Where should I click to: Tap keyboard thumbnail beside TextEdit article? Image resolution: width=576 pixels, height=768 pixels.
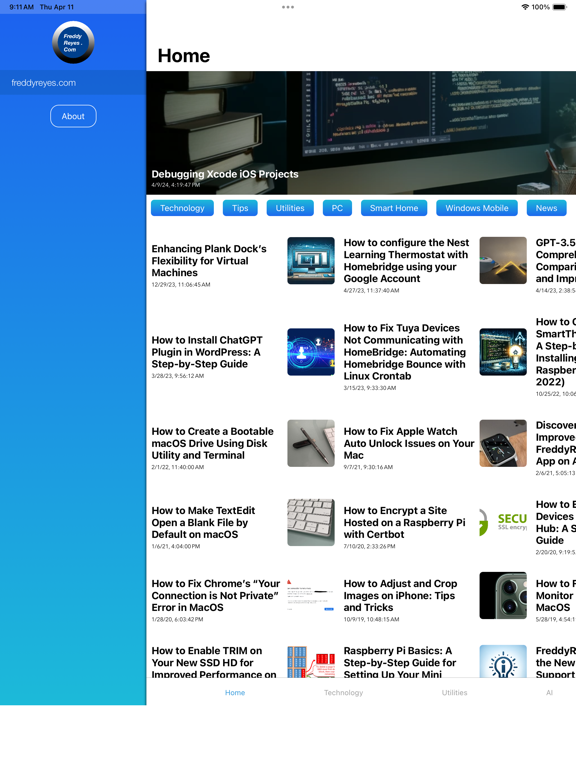tap(311, 523)
